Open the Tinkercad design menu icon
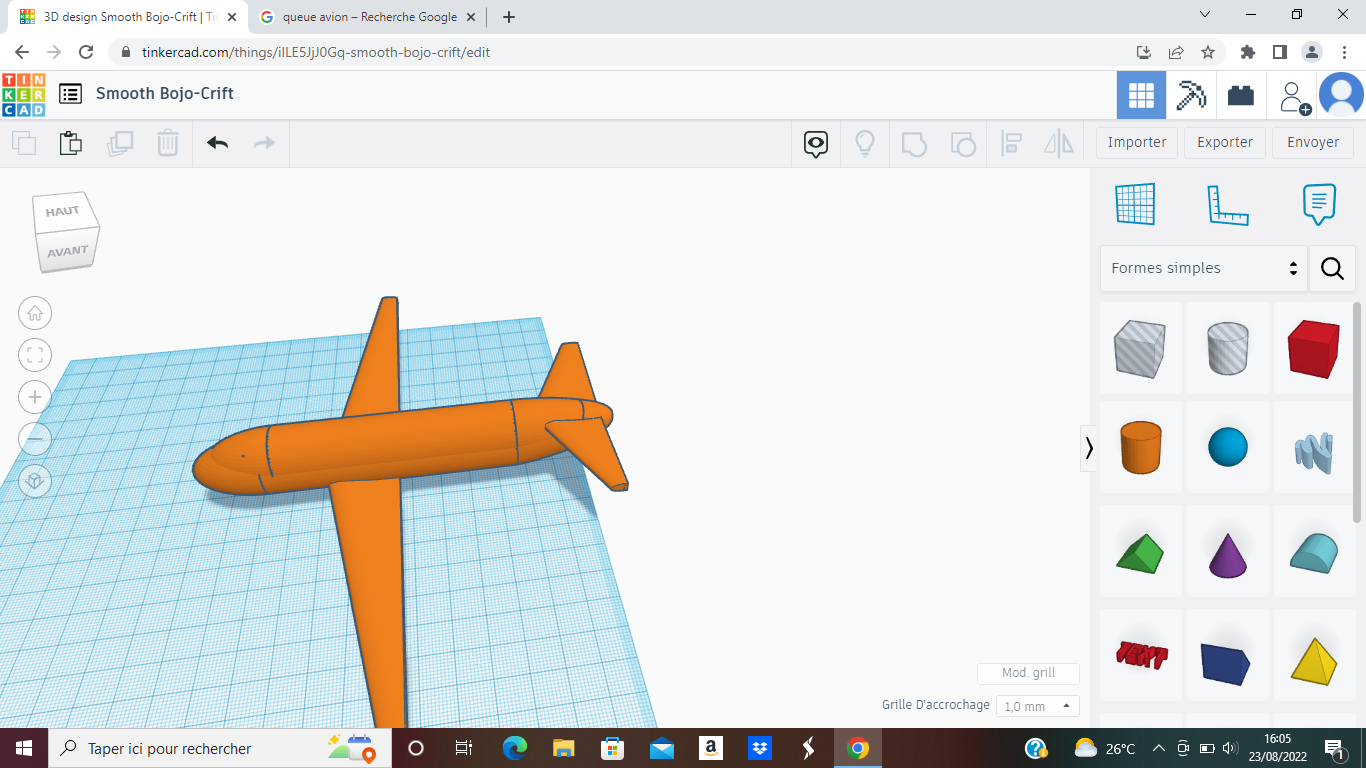Viewport: 1366px width, 768px height. pos(70,93)
